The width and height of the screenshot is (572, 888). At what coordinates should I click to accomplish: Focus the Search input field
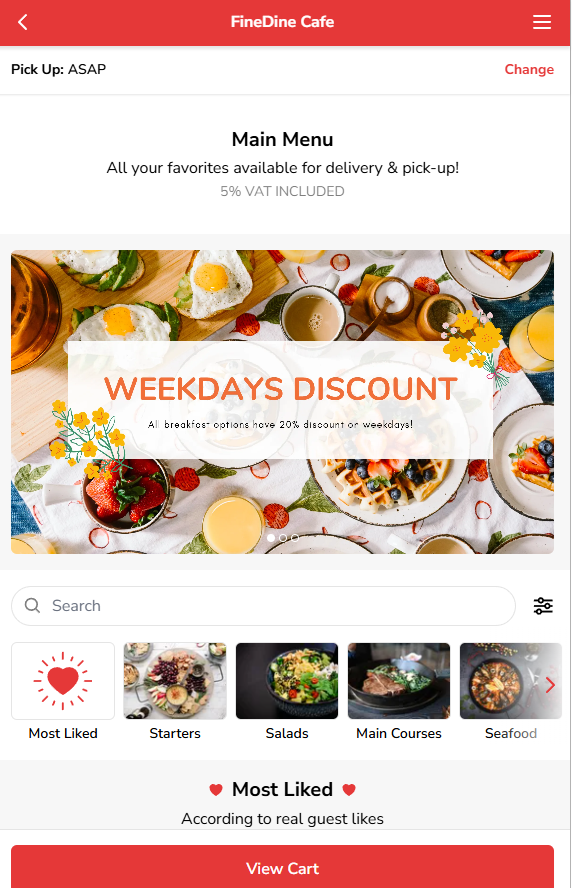263,605
